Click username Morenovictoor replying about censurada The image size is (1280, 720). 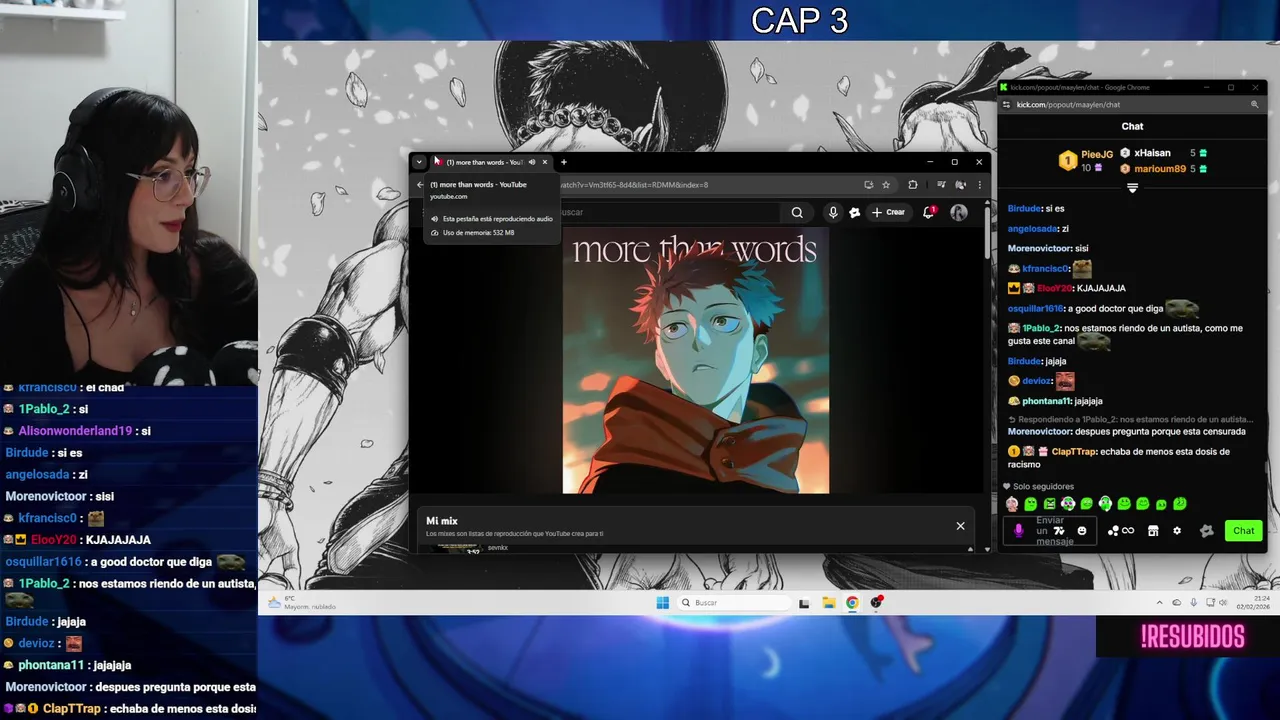(1040, 432)
